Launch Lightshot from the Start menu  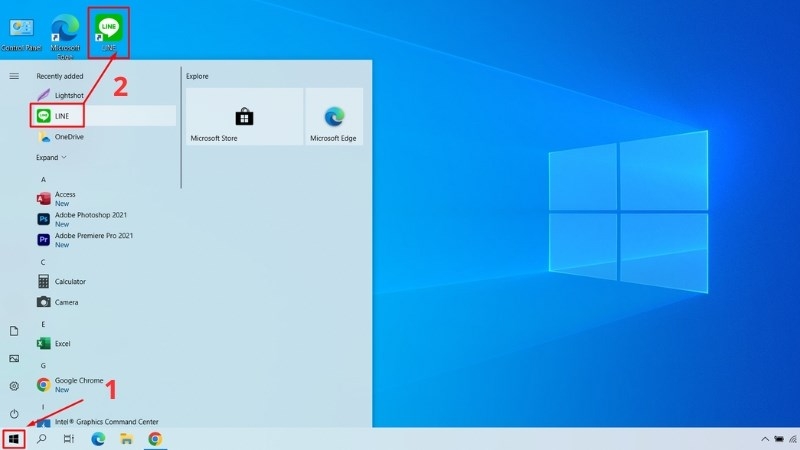click(68, 95)
